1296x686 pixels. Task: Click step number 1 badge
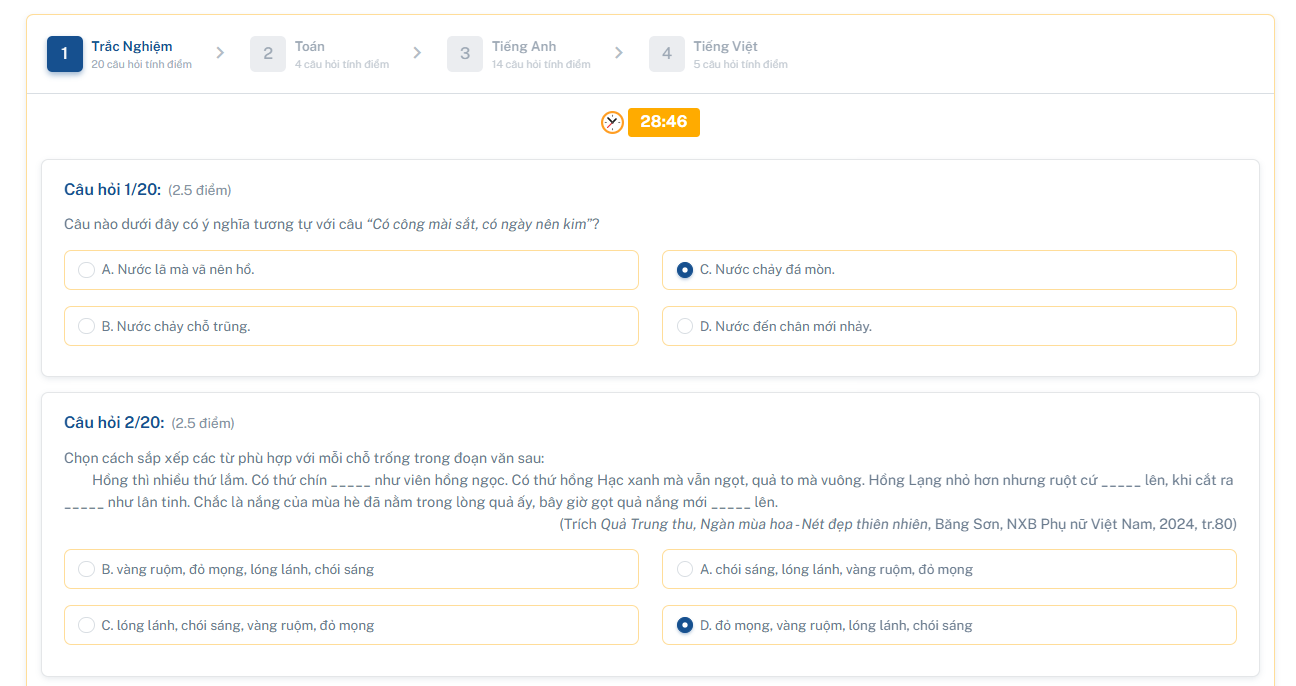tap(65, 54)
